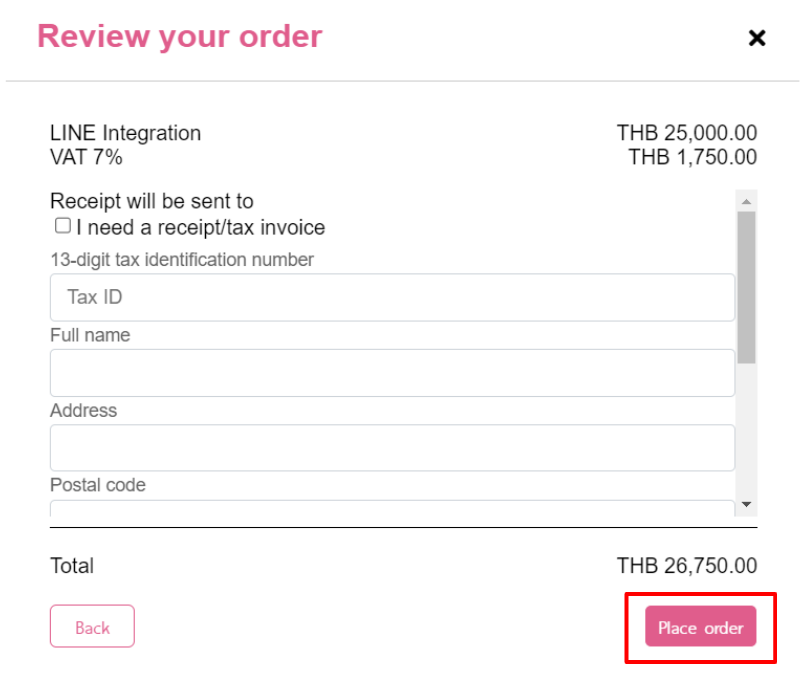The image size is (801, 680).
Task: Click the 13-digit tax identification number label
Action: [x=182, y=260]
